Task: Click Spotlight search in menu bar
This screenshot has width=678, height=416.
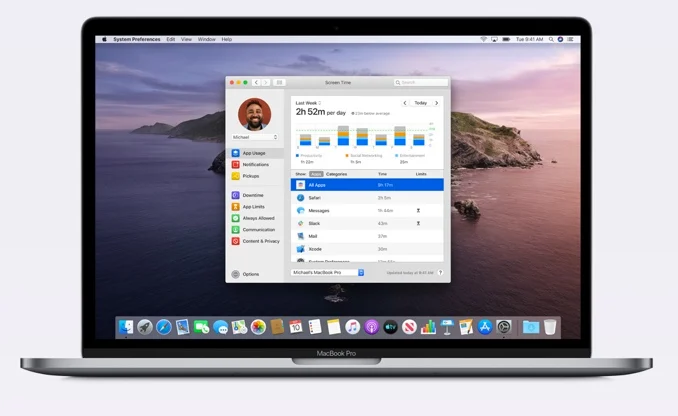Action: pos(551,39)
